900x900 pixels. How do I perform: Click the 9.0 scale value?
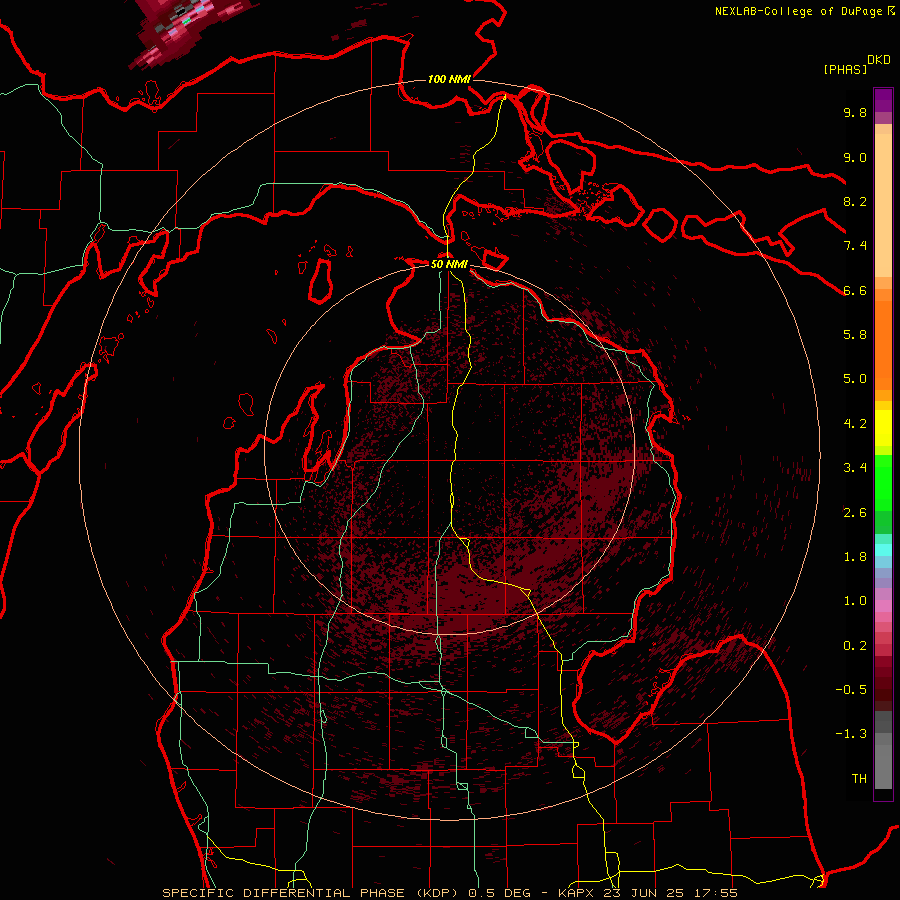[855, 157]
